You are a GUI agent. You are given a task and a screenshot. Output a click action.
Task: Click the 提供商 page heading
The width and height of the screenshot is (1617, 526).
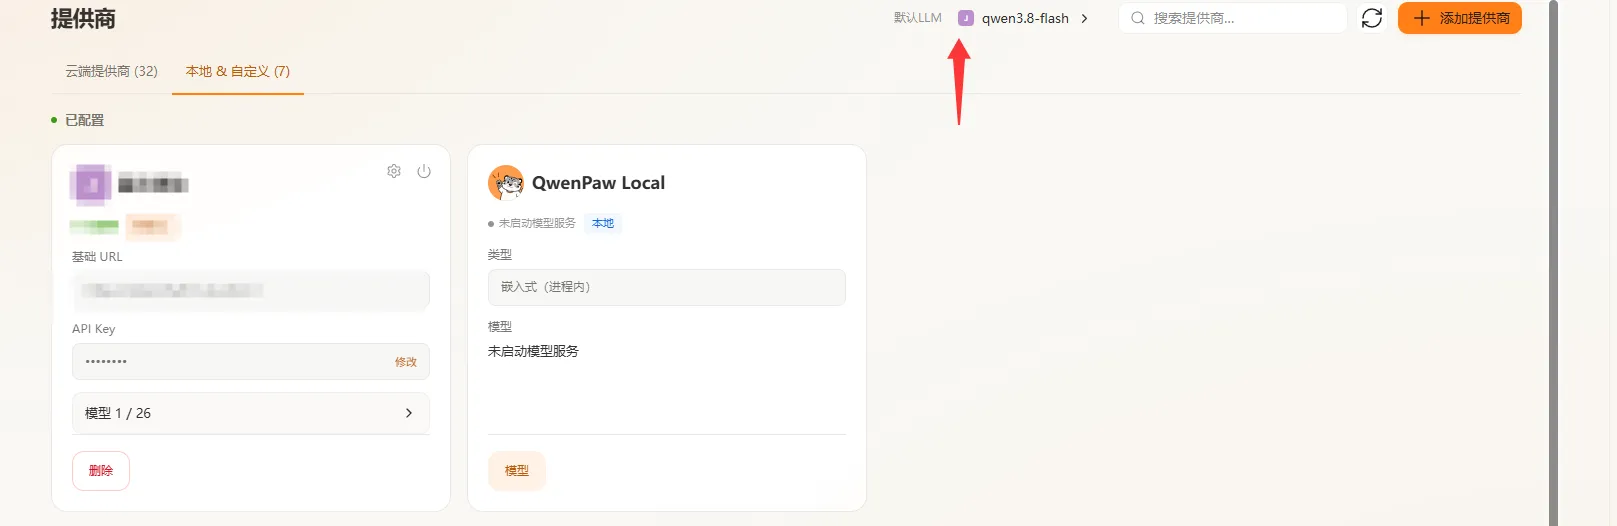point(83,18)
